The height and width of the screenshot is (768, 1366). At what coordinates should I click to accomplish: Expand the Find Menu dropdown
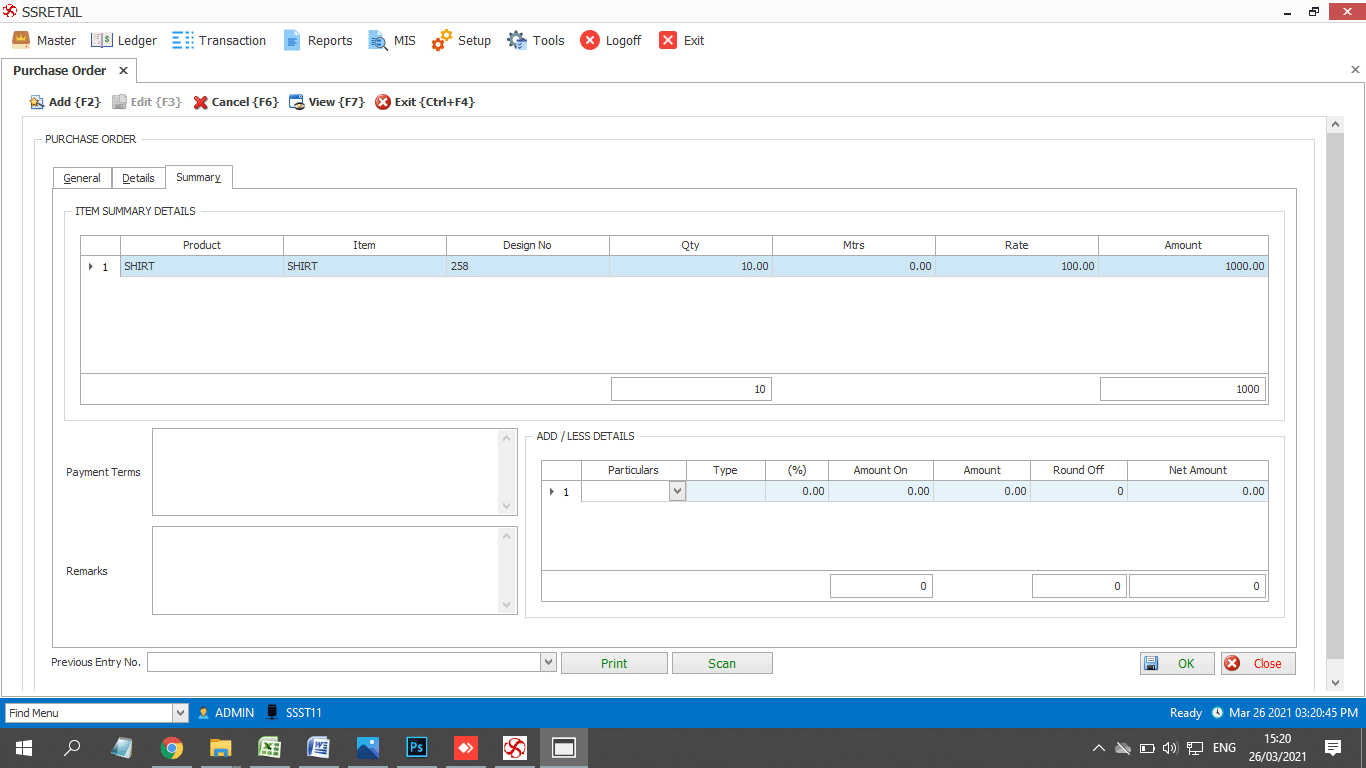tap(181, 712)
